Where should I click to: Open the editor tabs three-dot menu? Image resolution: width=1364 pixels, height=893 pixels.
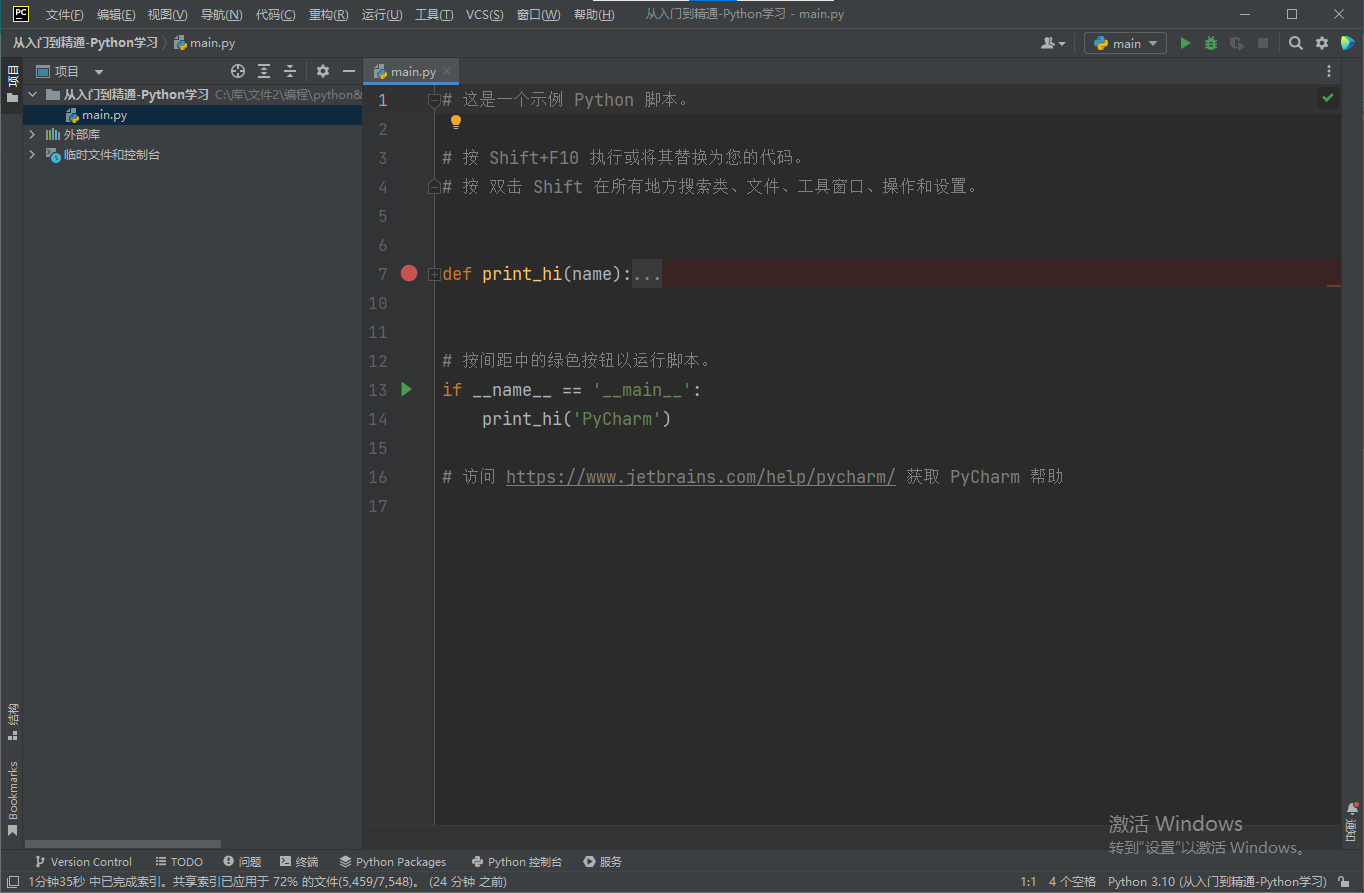click(x=1329, y=71)
